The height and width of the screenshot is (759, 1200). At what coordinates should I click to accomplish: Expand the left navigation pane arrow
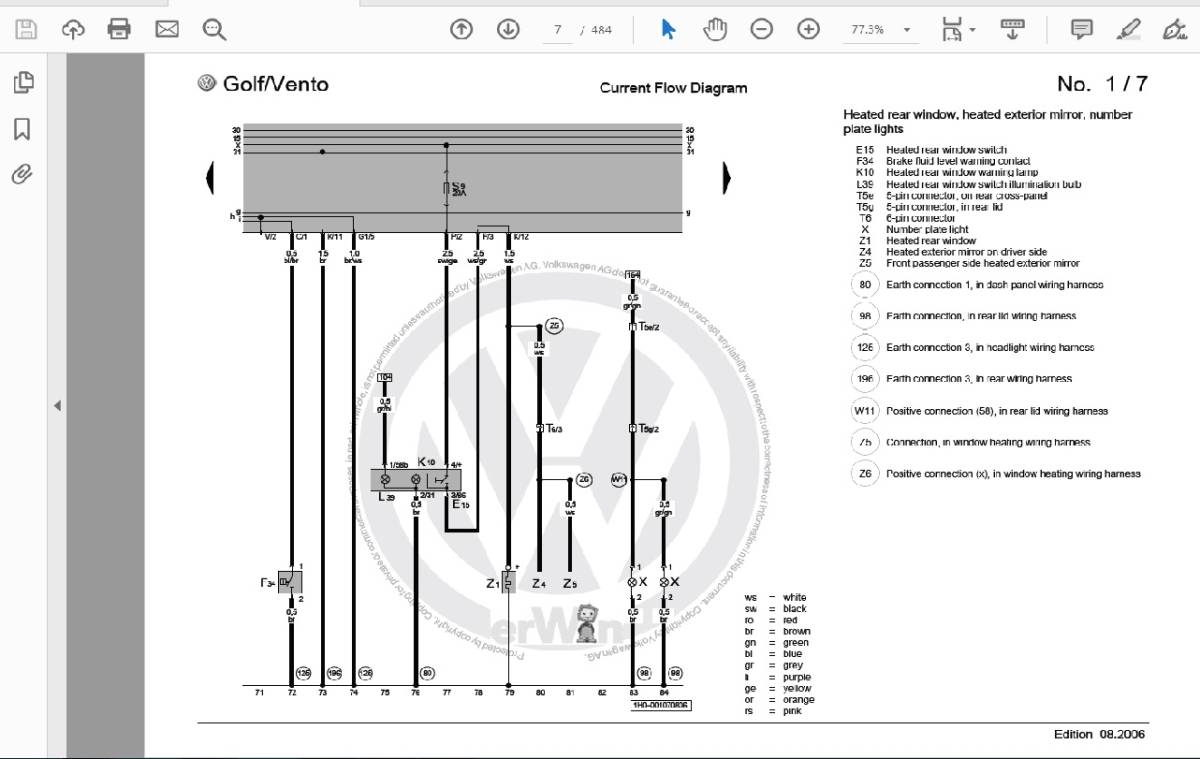point(57,405)
